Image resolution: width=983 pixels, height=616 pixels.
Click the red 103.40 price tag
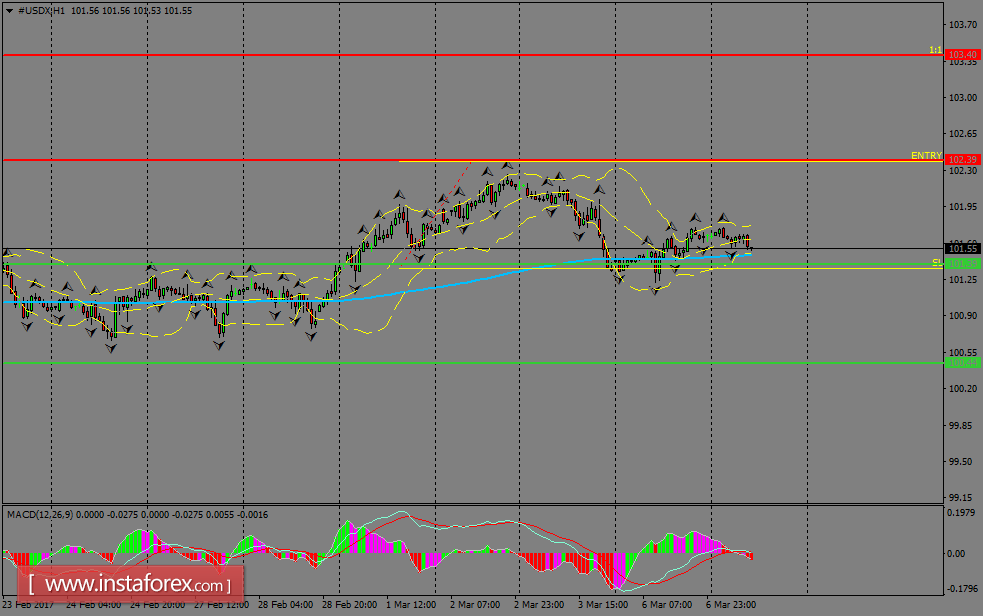[x=961, y=56]
